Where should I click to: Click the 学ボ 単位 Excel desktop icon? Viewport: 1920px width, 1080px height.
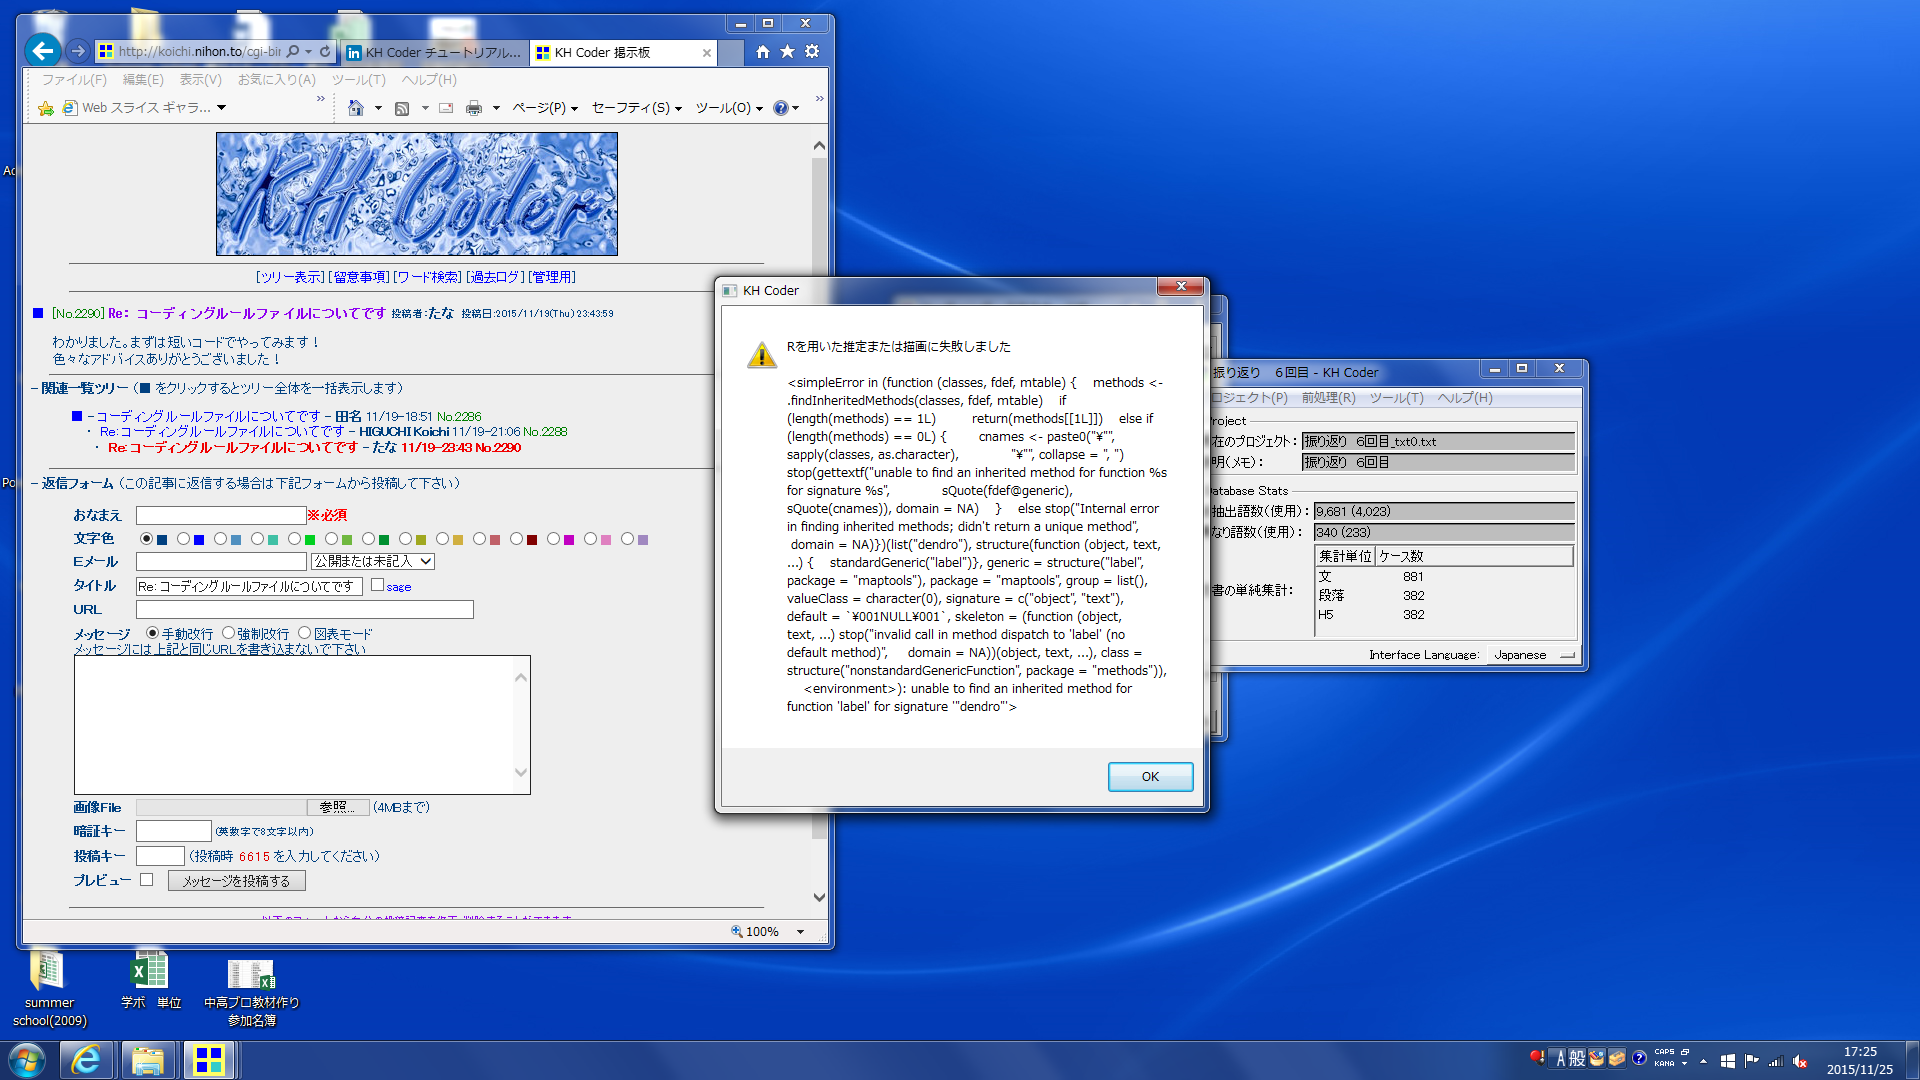coord(150,981)
